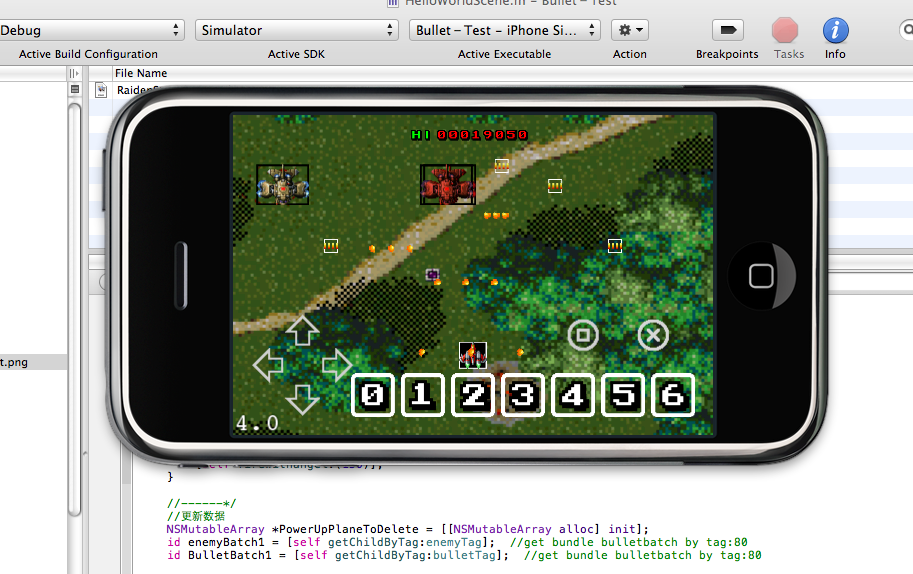Tap the left arrow on the game d-pad
This screenshot has height=574, width=913.
coord(268,365)
